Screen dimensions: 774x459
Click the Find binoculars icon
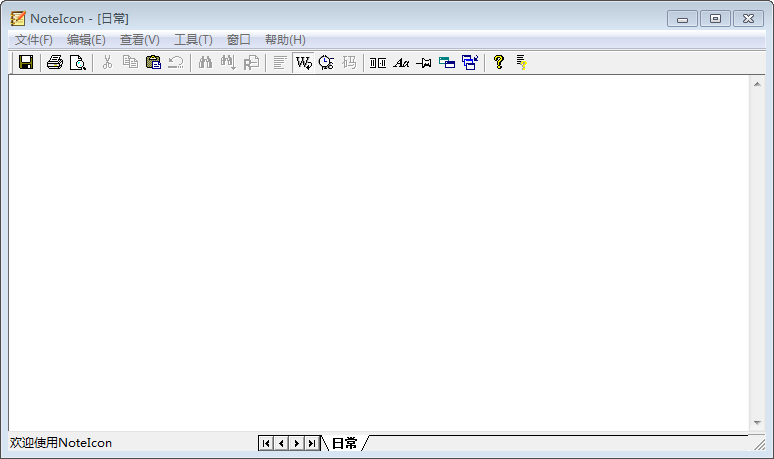pyautogui.click(x=205, y=62)
